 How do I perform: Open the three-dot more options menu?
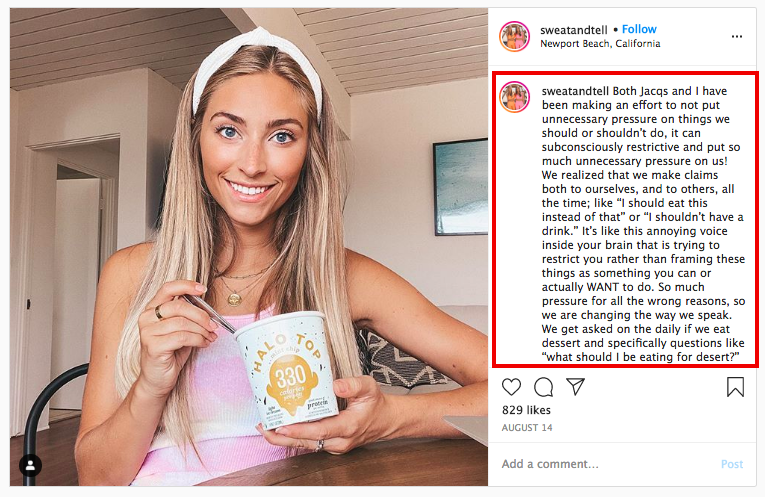(737, 37)
